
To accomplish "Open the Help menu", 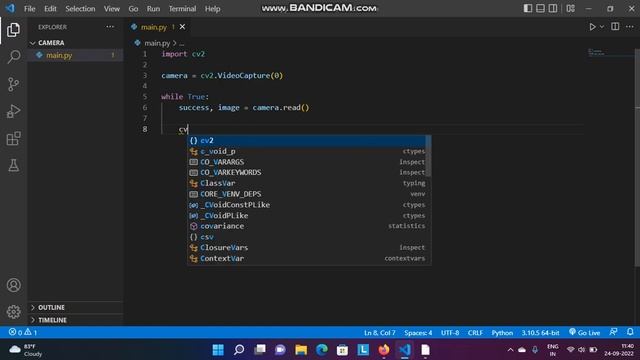I will [x=213, y=9].
